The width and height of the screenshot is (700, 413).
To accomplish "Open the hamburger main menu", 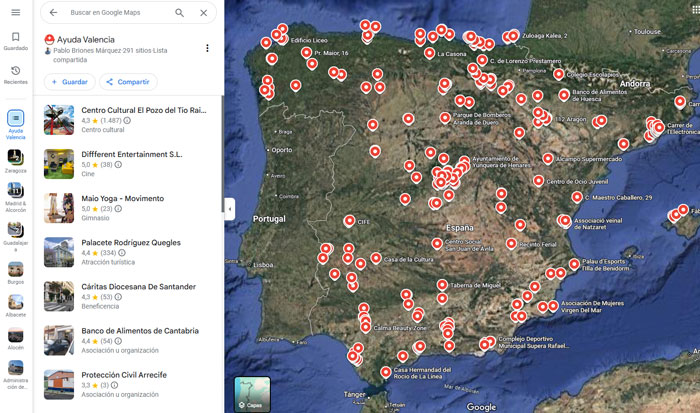I will (15, 12).
